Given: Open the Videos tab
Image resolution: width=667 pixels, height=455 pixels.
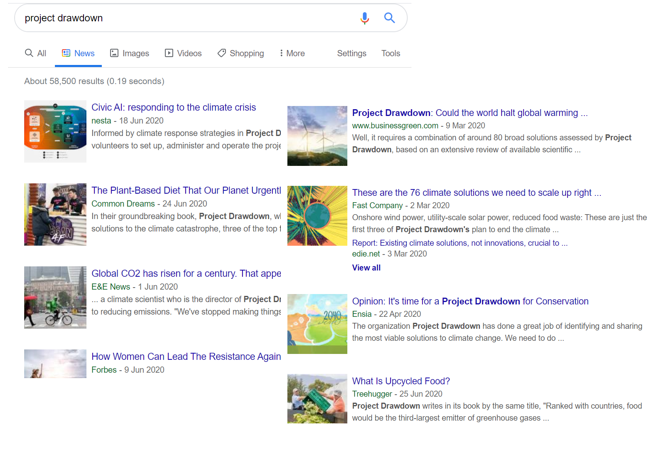Looking at the screenshot, I should [183, 53].
